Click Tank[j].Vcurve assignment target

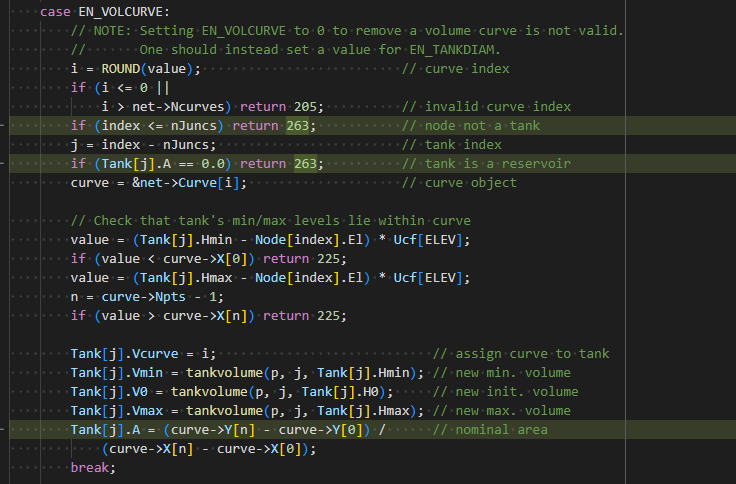pos(124,353)
